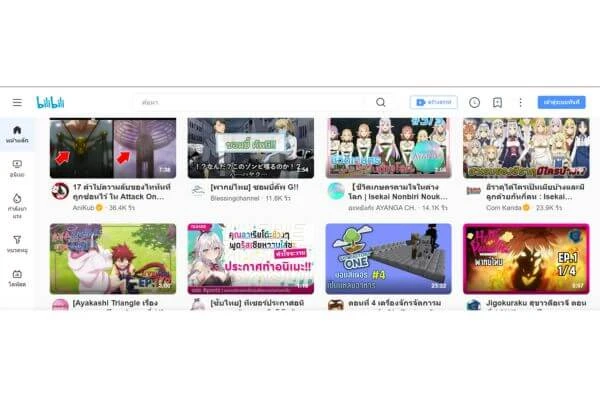Open the Isekai Nonbiri Nouk... video title
Image resolution: width=600 pixels, height=400 pixels.
[398, 192]
